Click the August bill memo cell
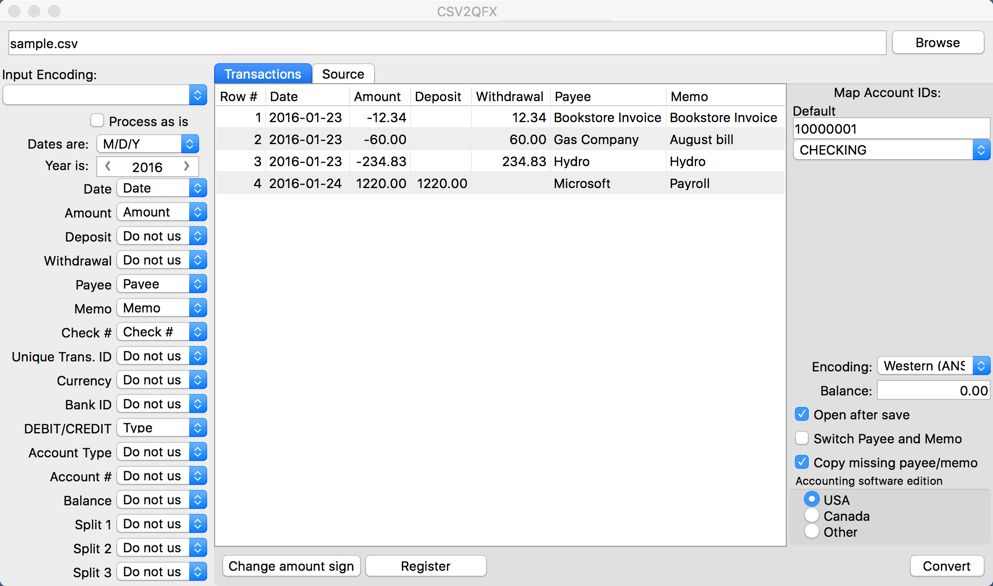 pyautogui.click(x=726, y=139)
